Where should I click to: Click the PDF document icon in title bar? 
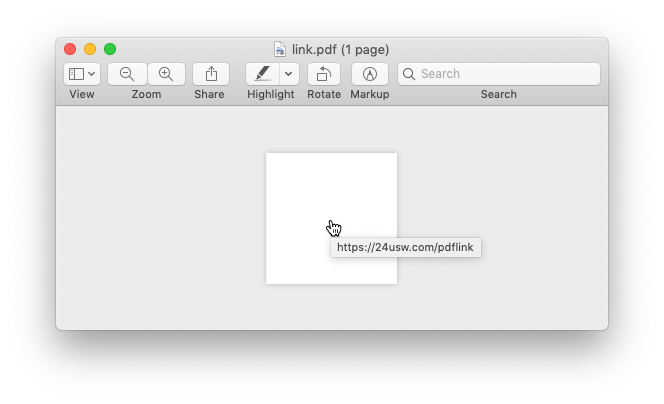pyautogui.click(x=279, y=50)
